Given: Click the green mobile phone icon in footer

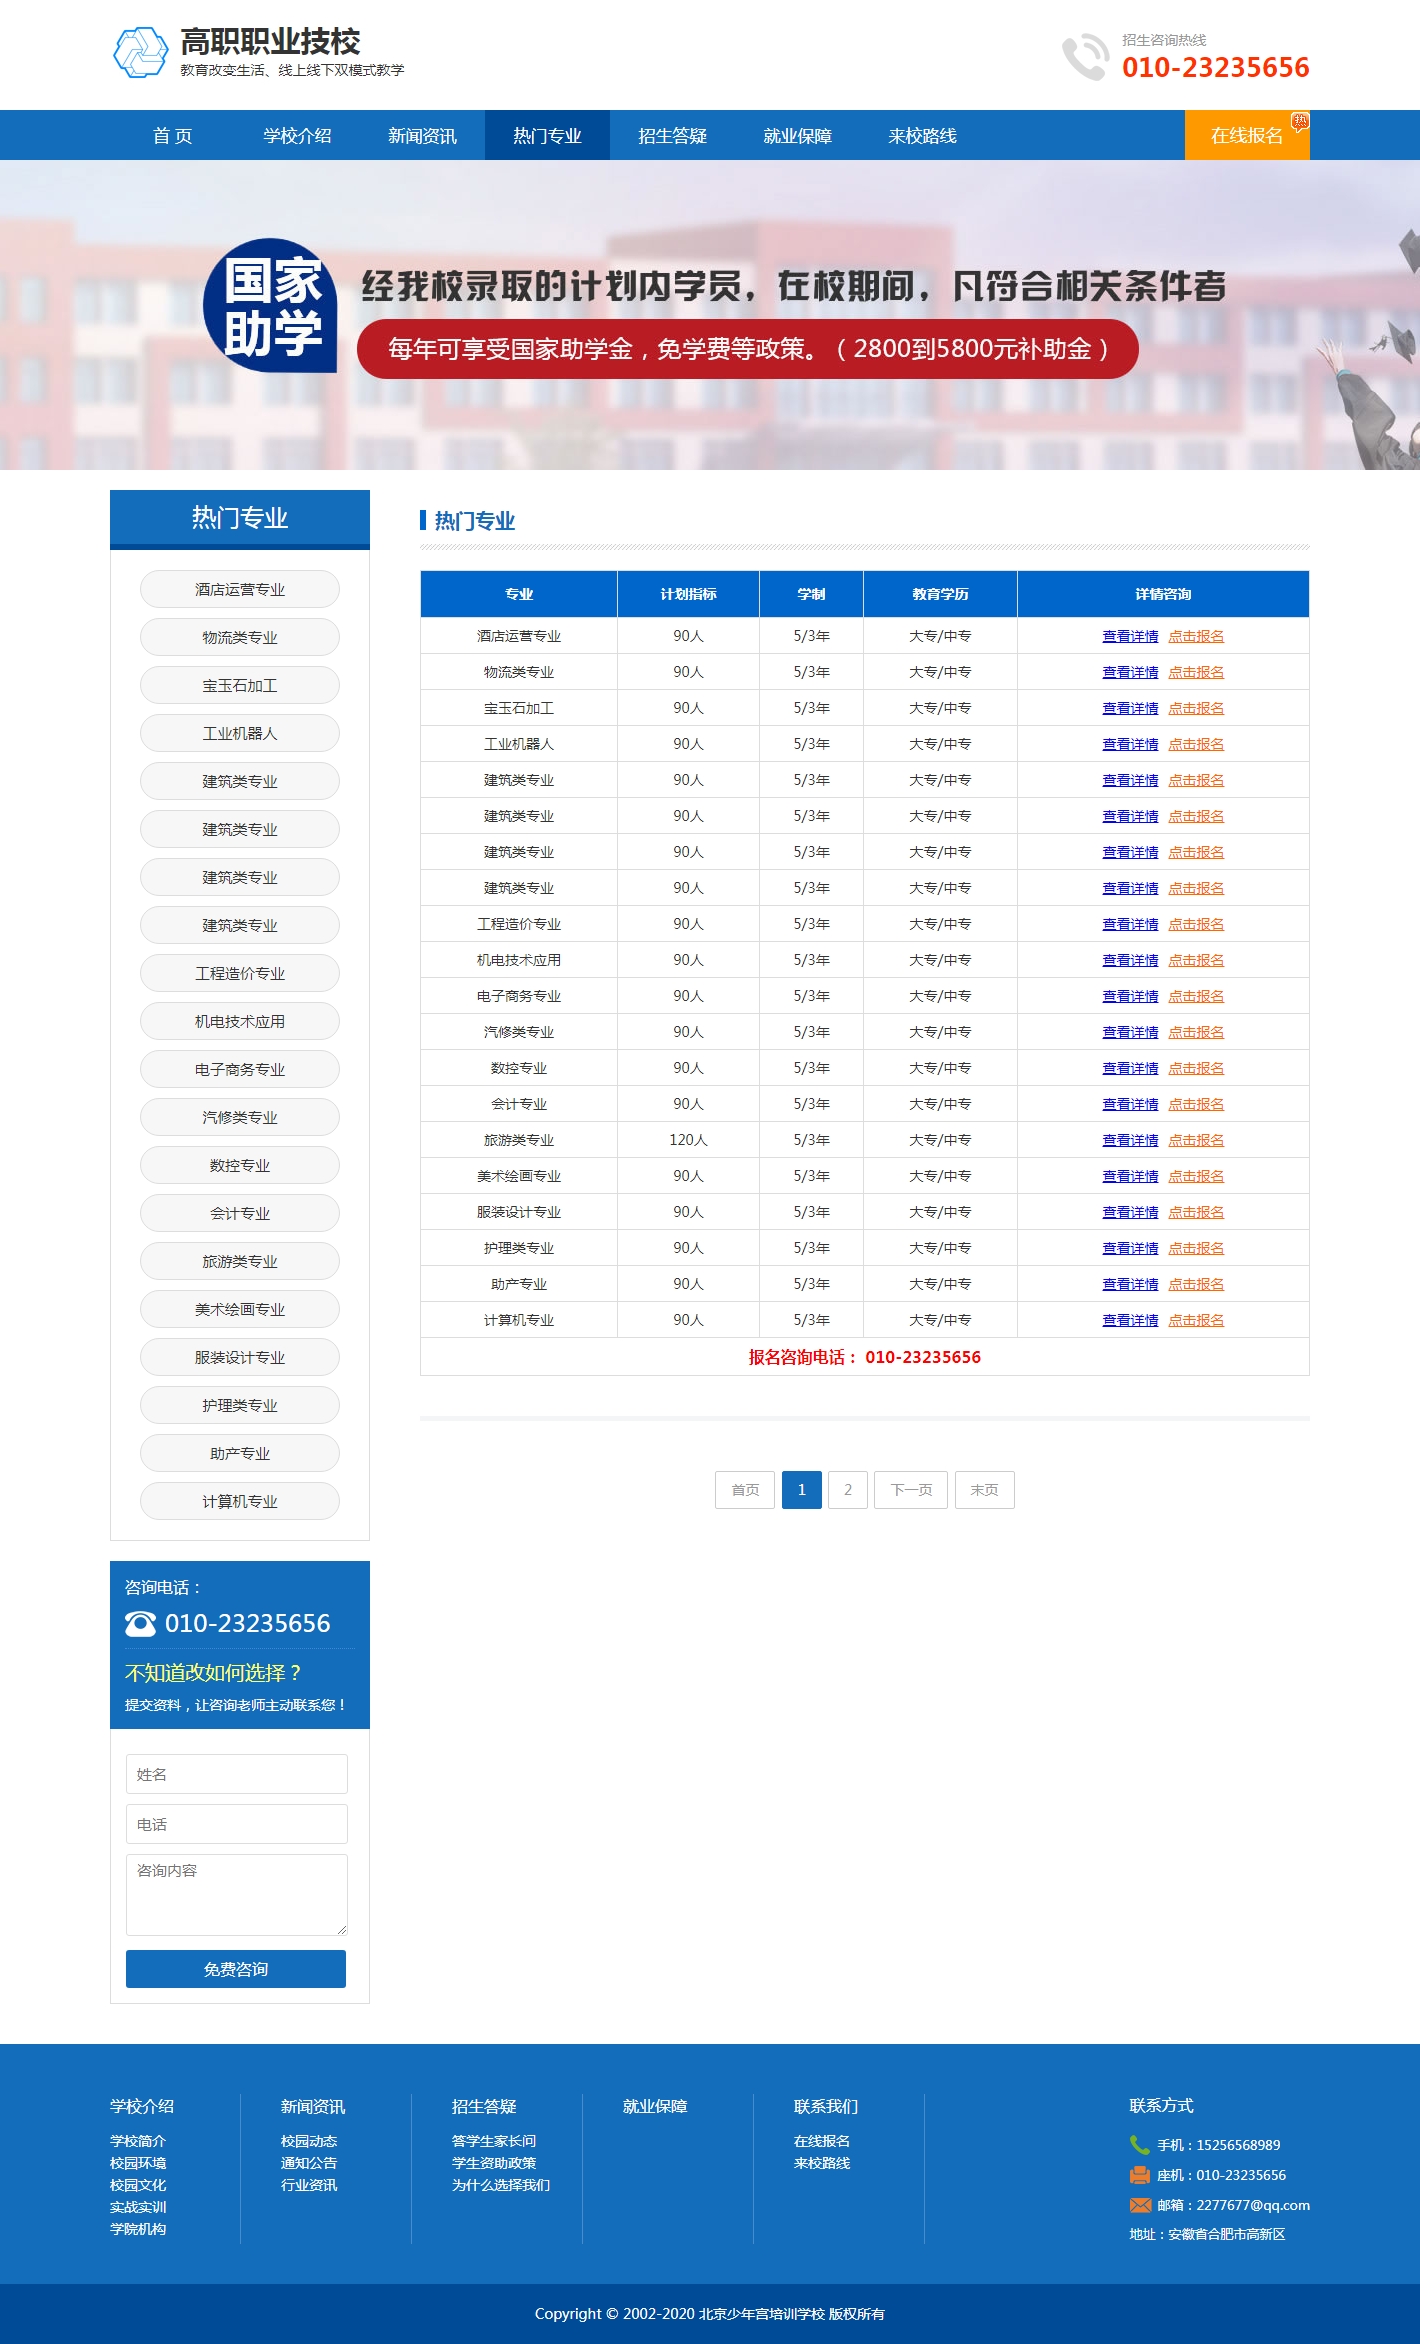Looking at the screenshot, I should [x=1139, y=2144].
